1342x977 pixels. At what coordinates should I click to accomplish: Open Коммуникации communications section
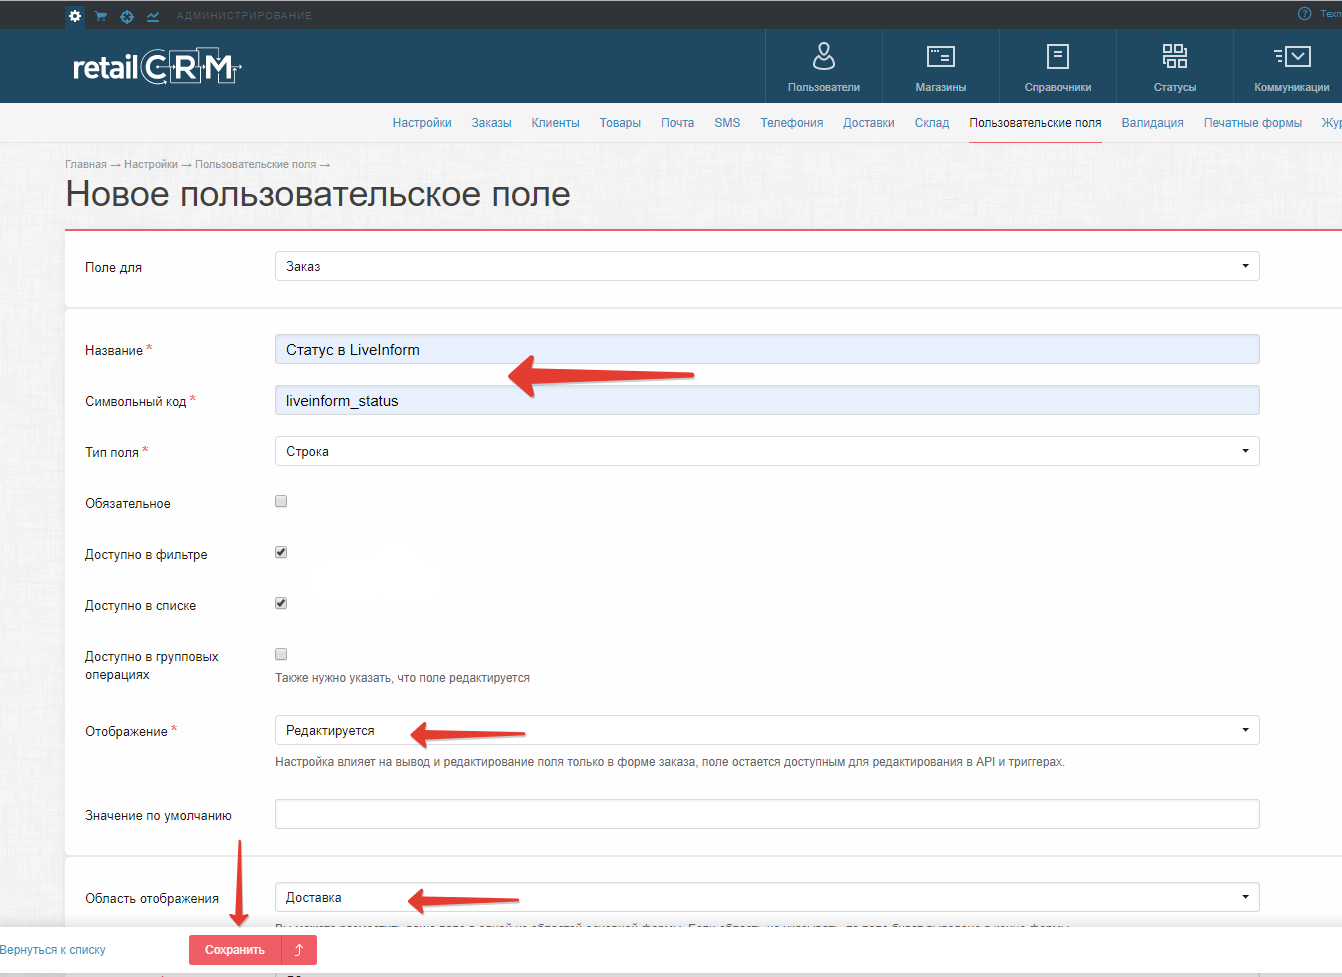tap(1290, 66)
